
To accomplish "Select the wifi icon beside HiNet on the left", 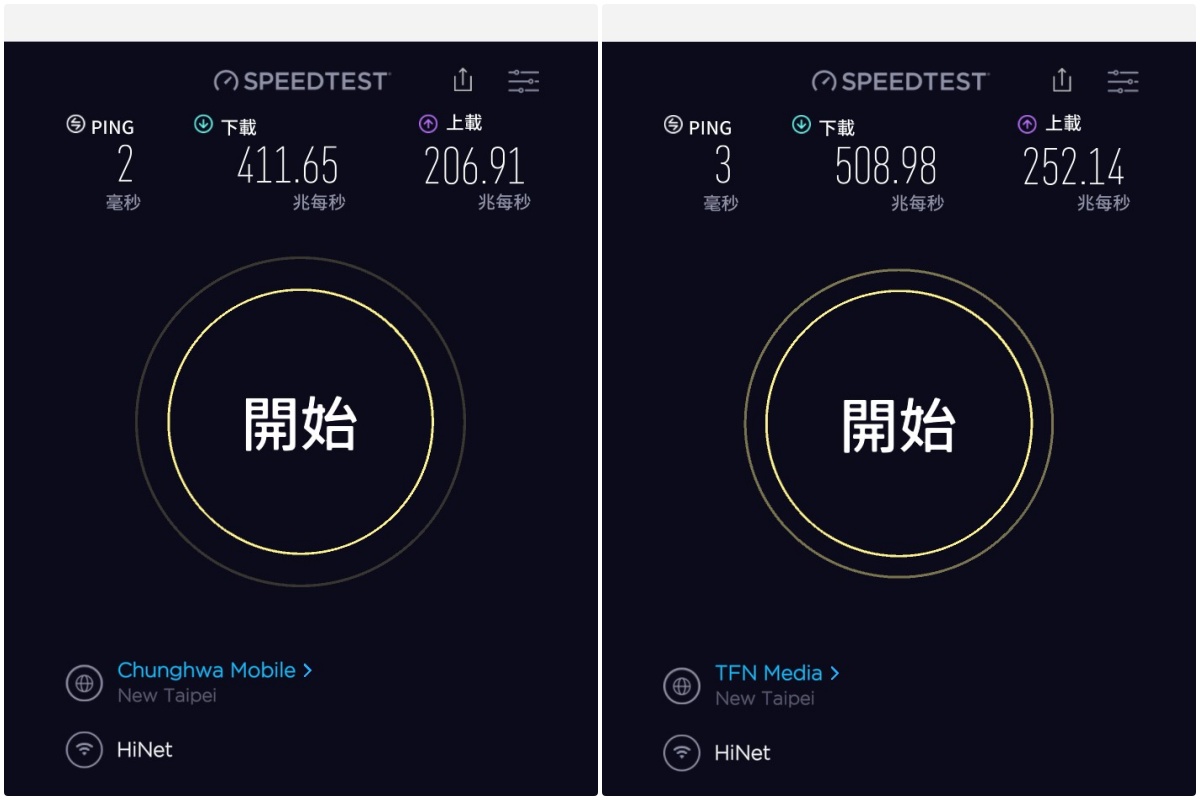I will [85, 750].
